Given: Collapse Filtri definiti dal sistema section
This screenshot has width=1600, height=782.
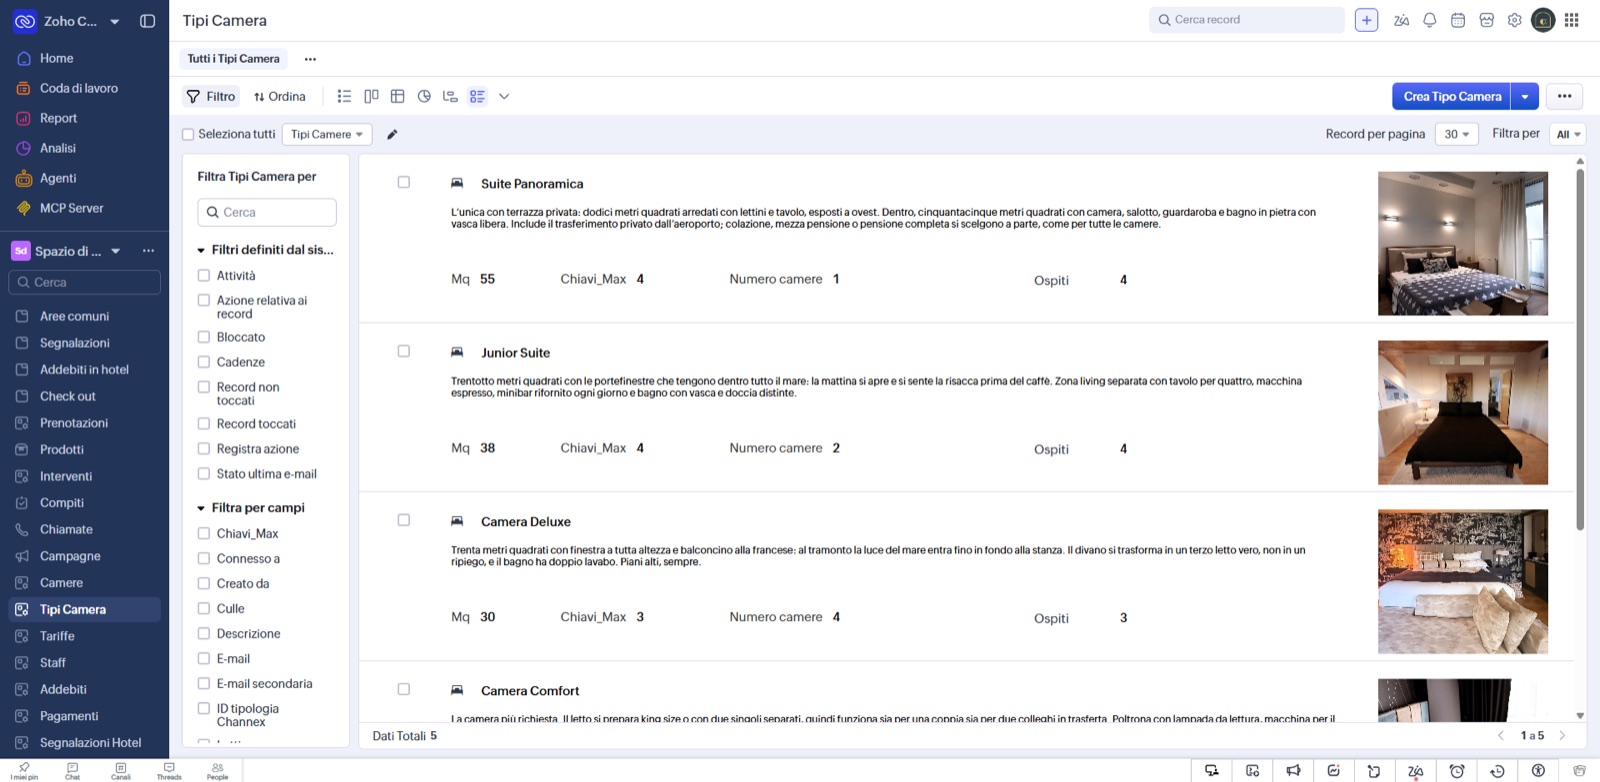Looking at the screenshot, I should click(201, 250).
